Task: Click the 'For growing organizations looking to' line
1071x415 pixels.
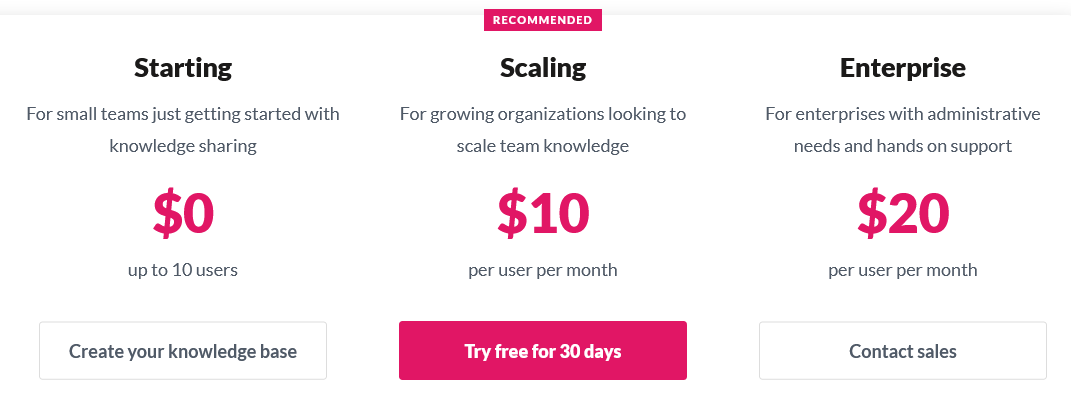Action: (543, 114)
